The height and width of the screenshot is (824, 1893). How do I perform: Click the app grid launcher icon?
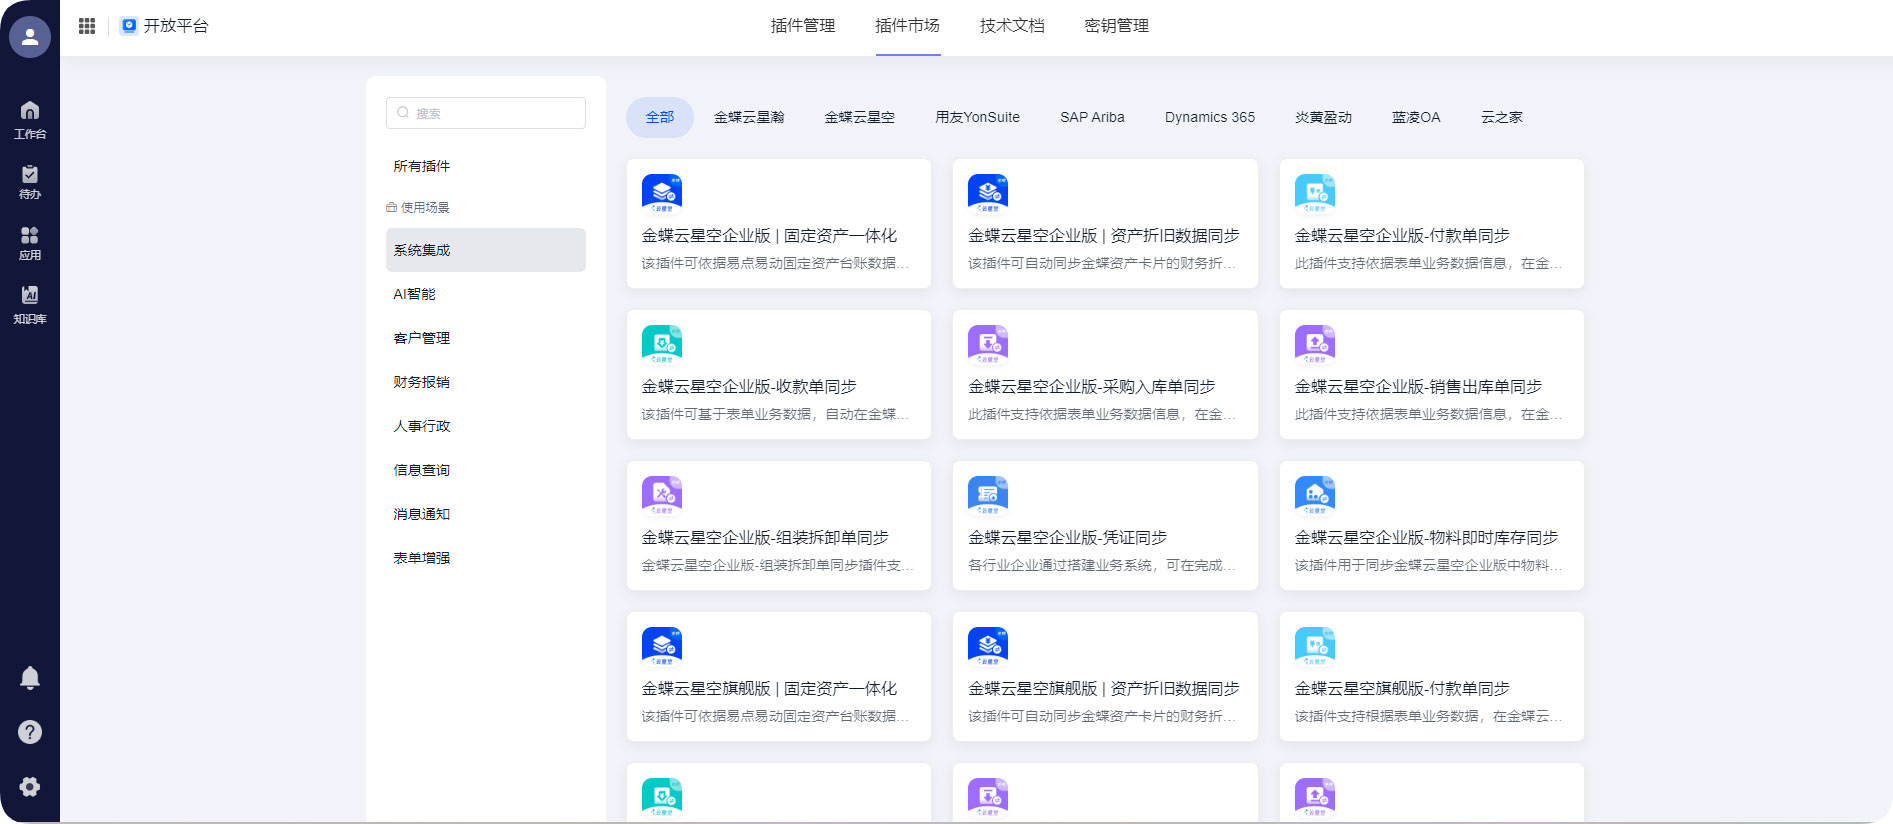tap(87, 26)
